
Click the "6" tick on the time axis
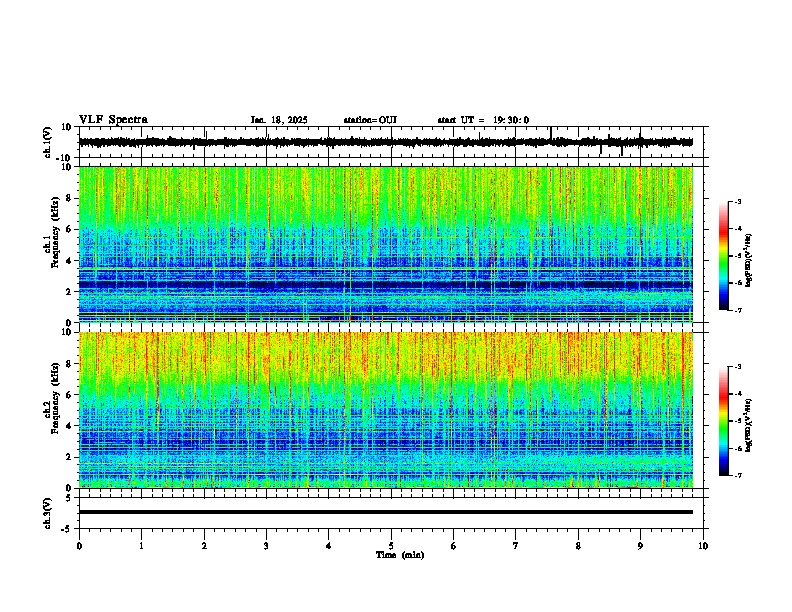tap(453, 546)
